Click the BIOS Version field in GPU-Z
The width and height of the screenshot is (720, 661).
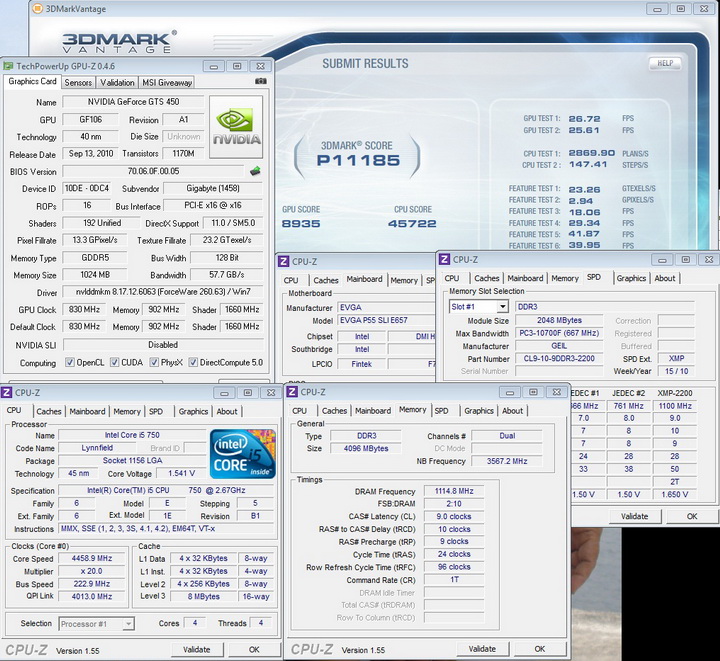pyautogui.click(x=152, y=172)
